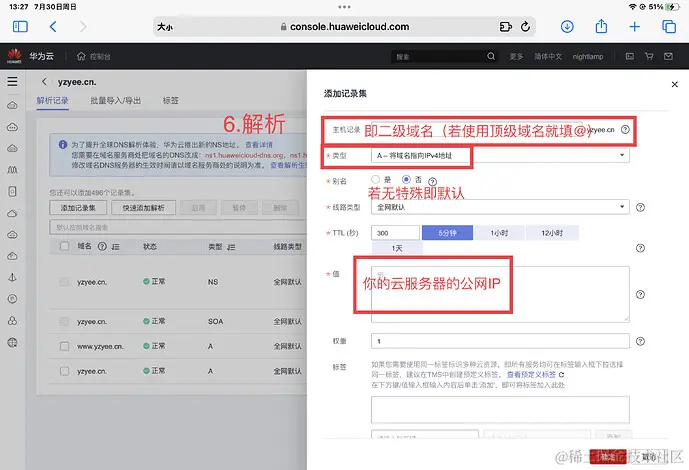Click the TTL 300 input field
The image size is (689, 470).
pyautogui.click(x=395, y=233)
